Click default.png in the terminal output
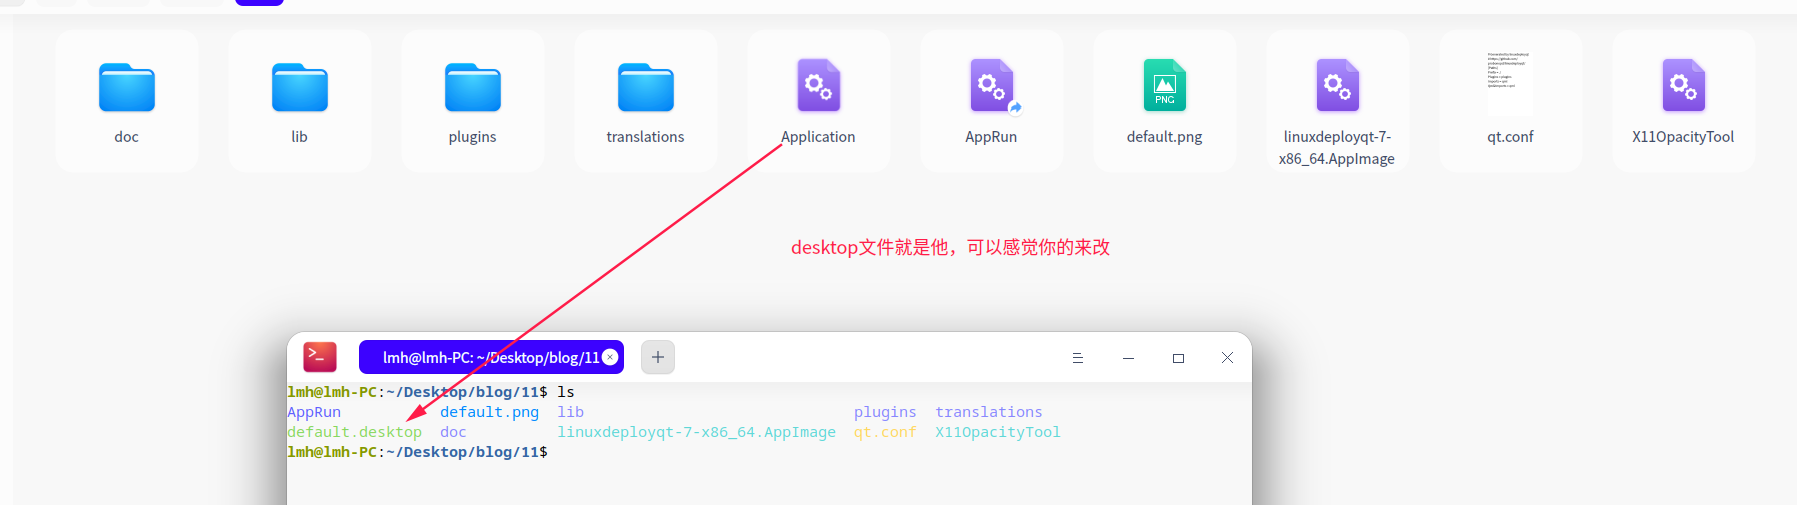This screenshot has height=505, width=1797. (489, 412)
